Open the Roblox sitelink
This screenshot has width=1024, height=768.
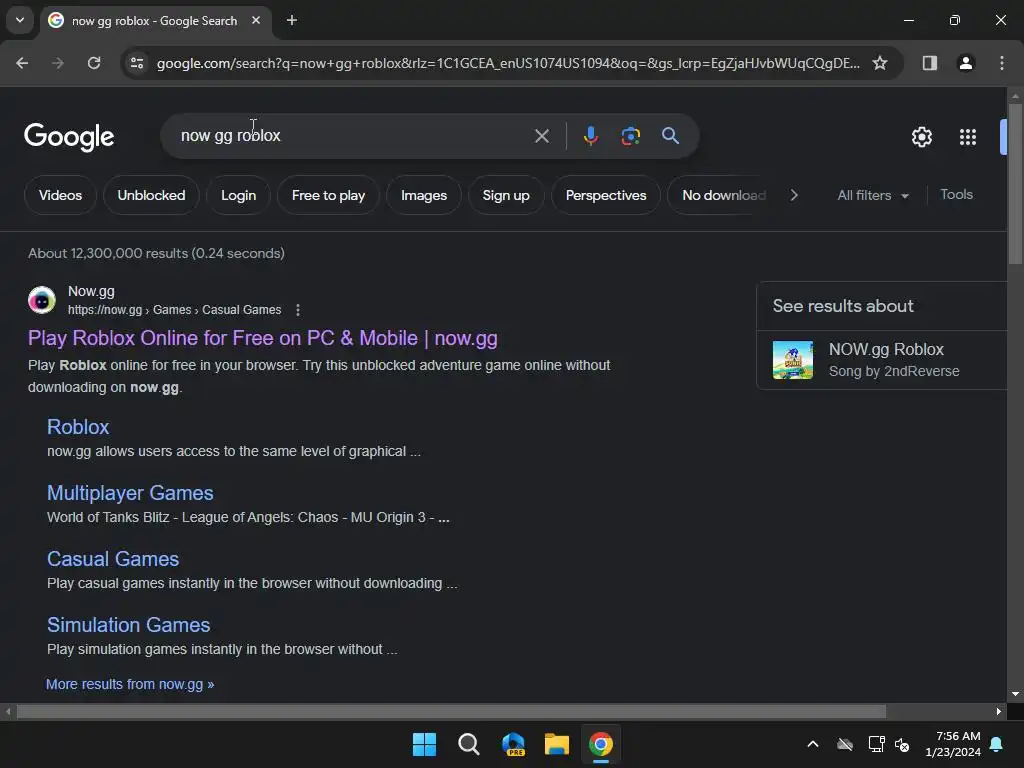pyautogui.click(x=78, y=427)
